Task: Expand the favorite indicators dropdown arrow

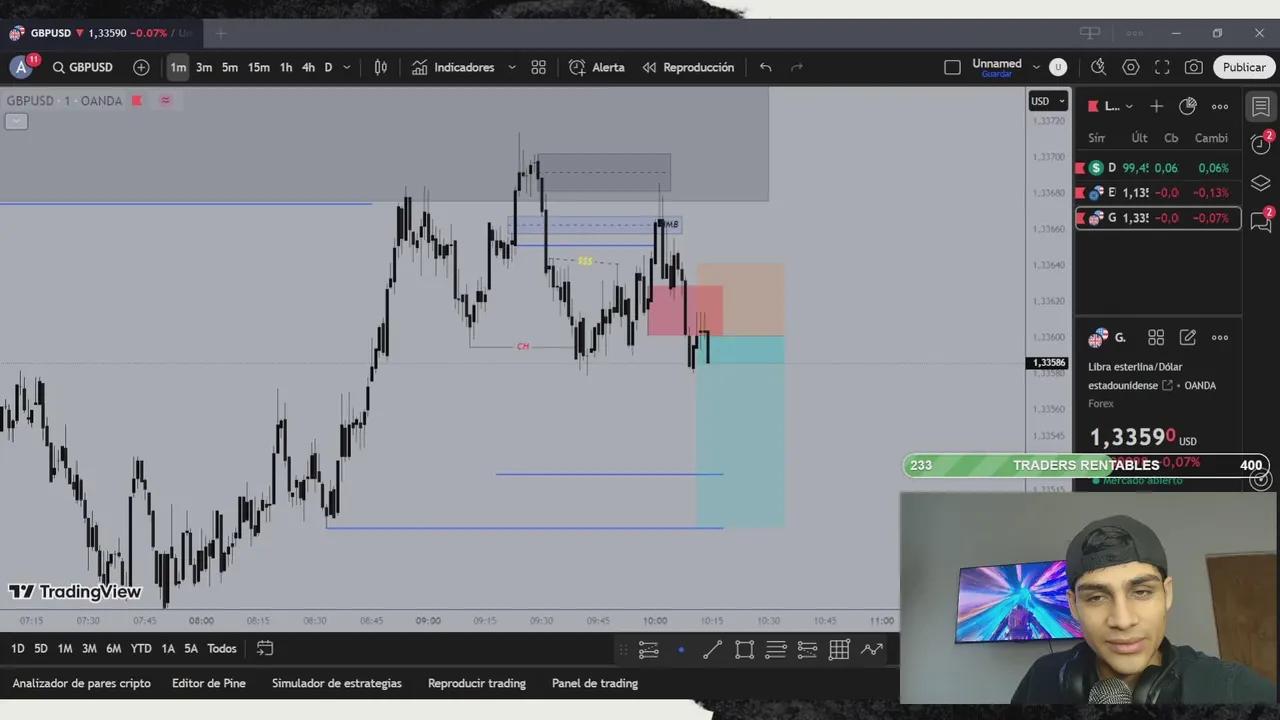Action: tap(512, 67)
